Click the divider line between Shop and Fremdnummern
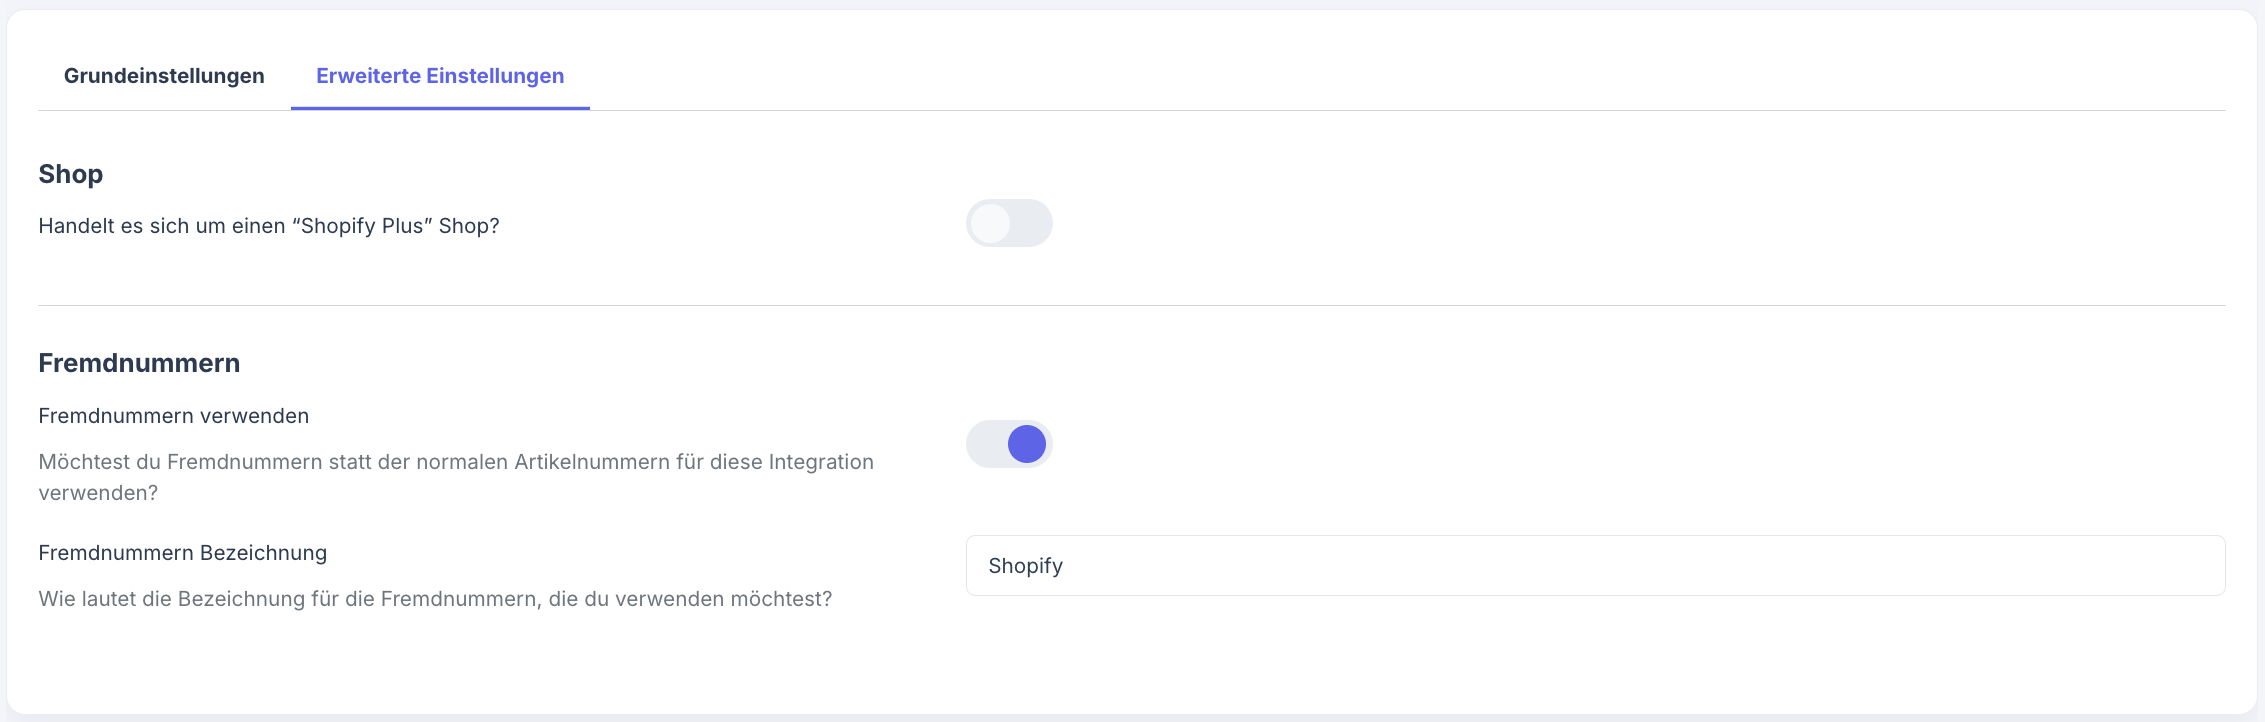This screenshot has height=722, width=2265. (x=1130, y=305)
